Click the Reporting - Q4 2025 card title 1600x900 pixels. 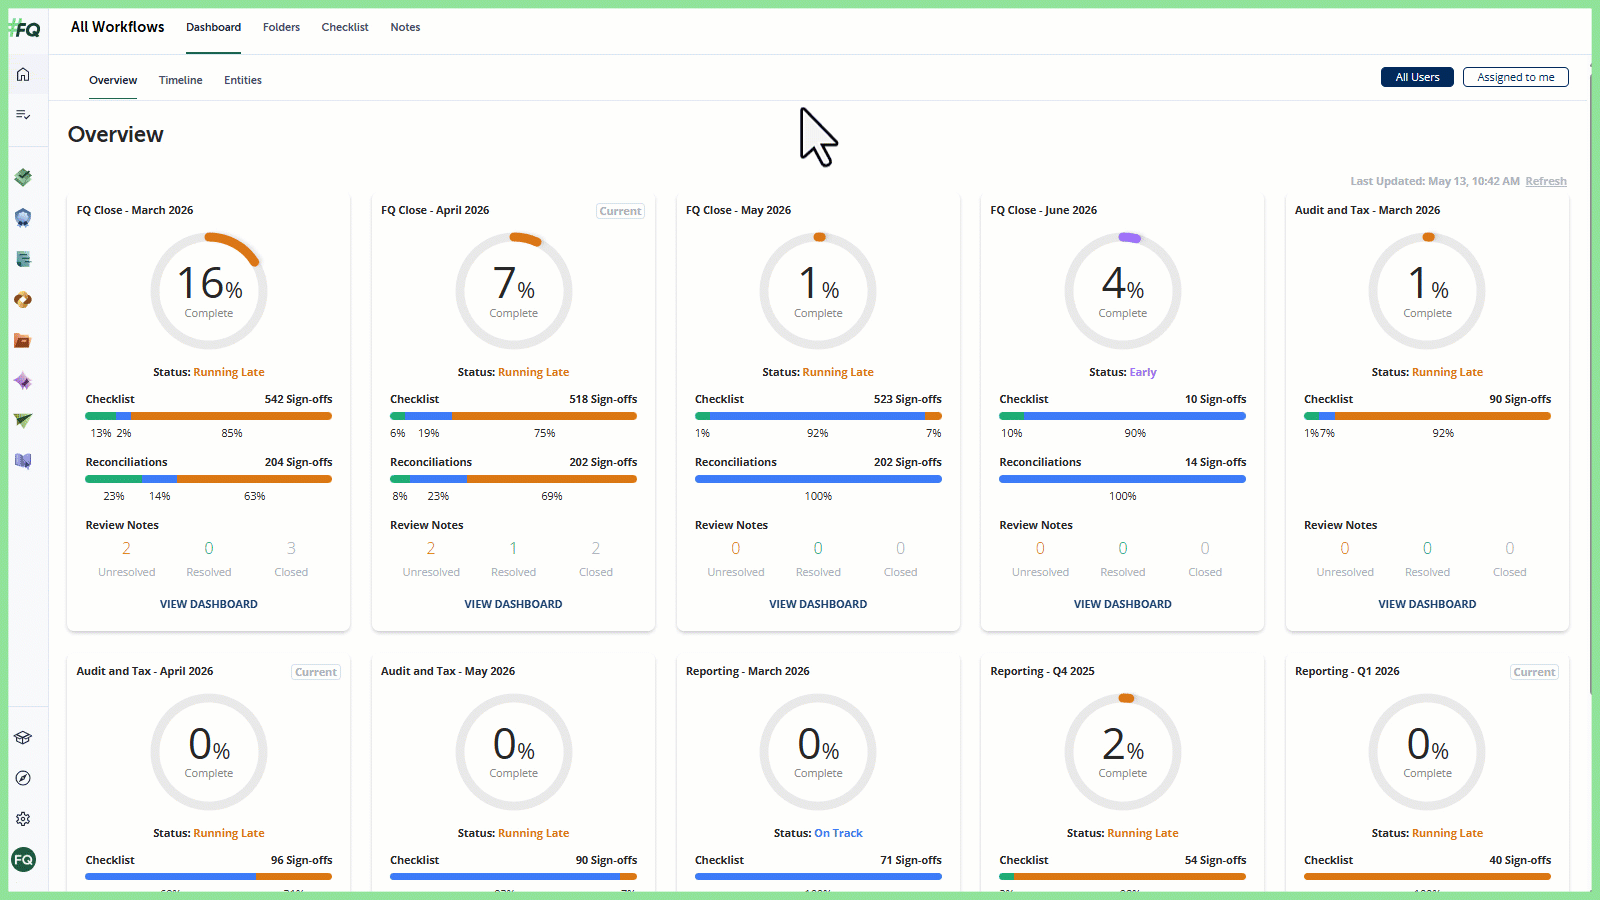coord(1042,671)
